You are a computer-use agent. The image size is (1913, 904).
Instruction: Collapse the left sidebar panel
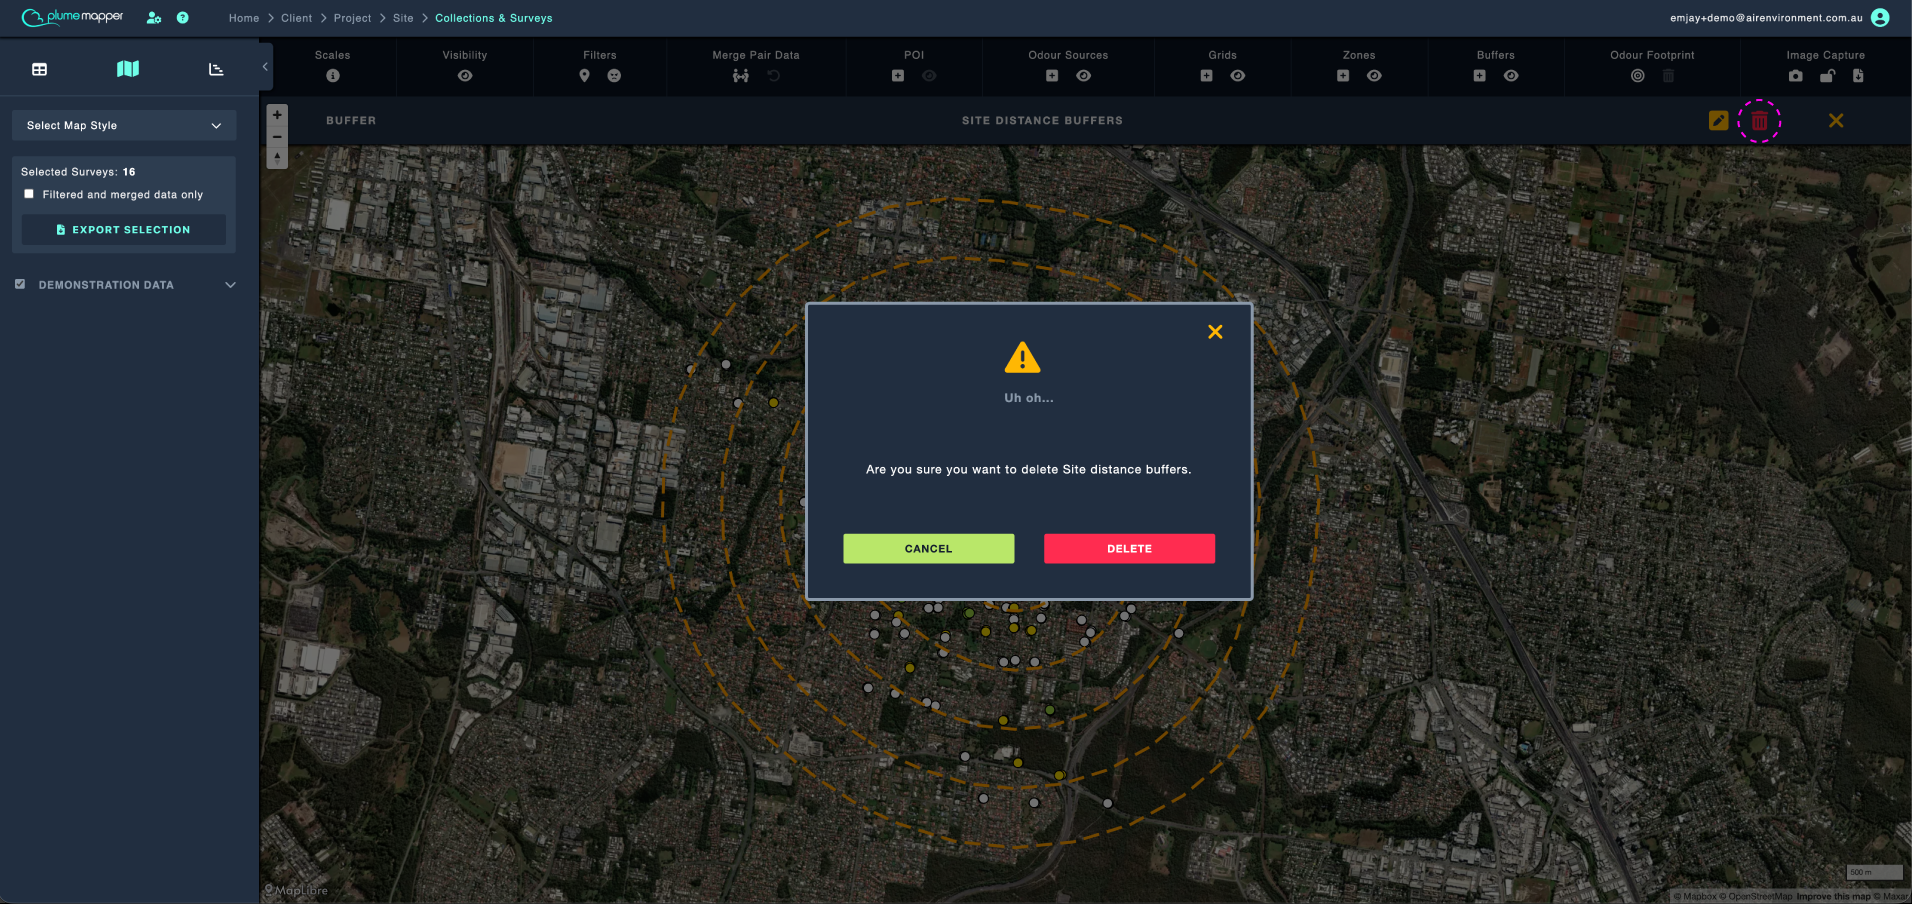265,67
